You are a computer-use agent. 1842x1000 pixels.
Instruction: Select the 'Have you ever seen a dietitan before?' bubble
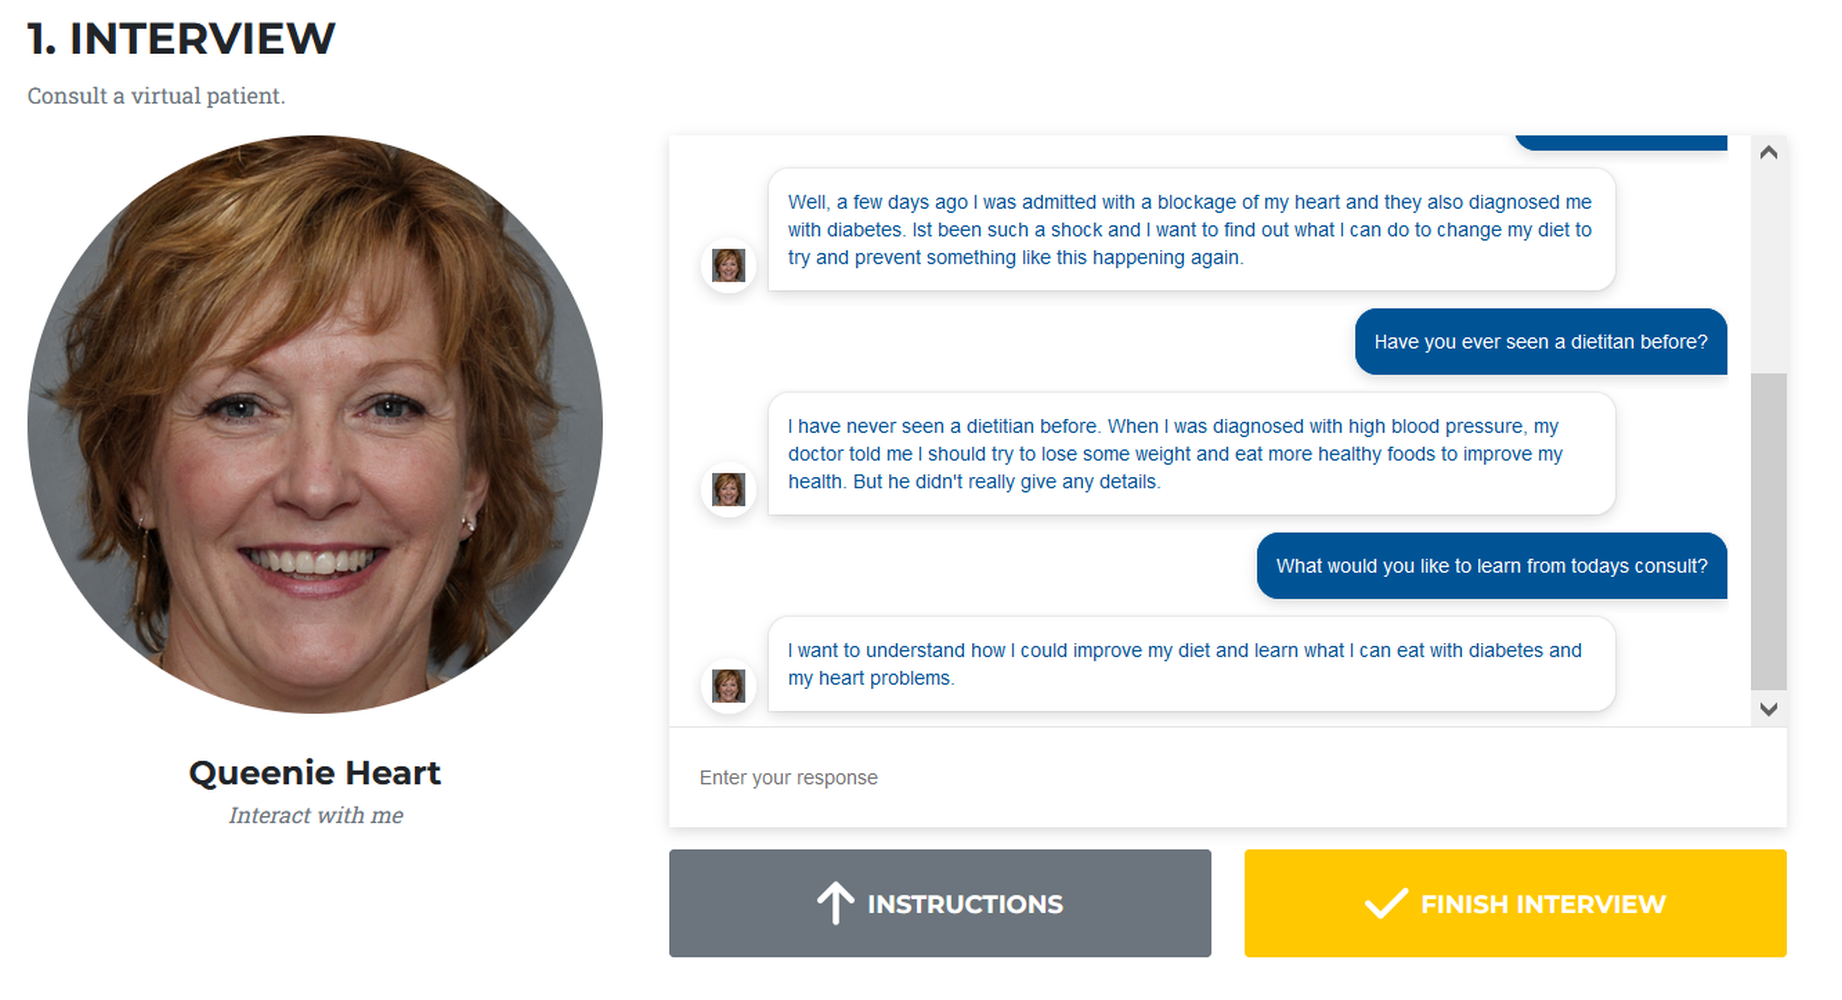[1540, 342]
